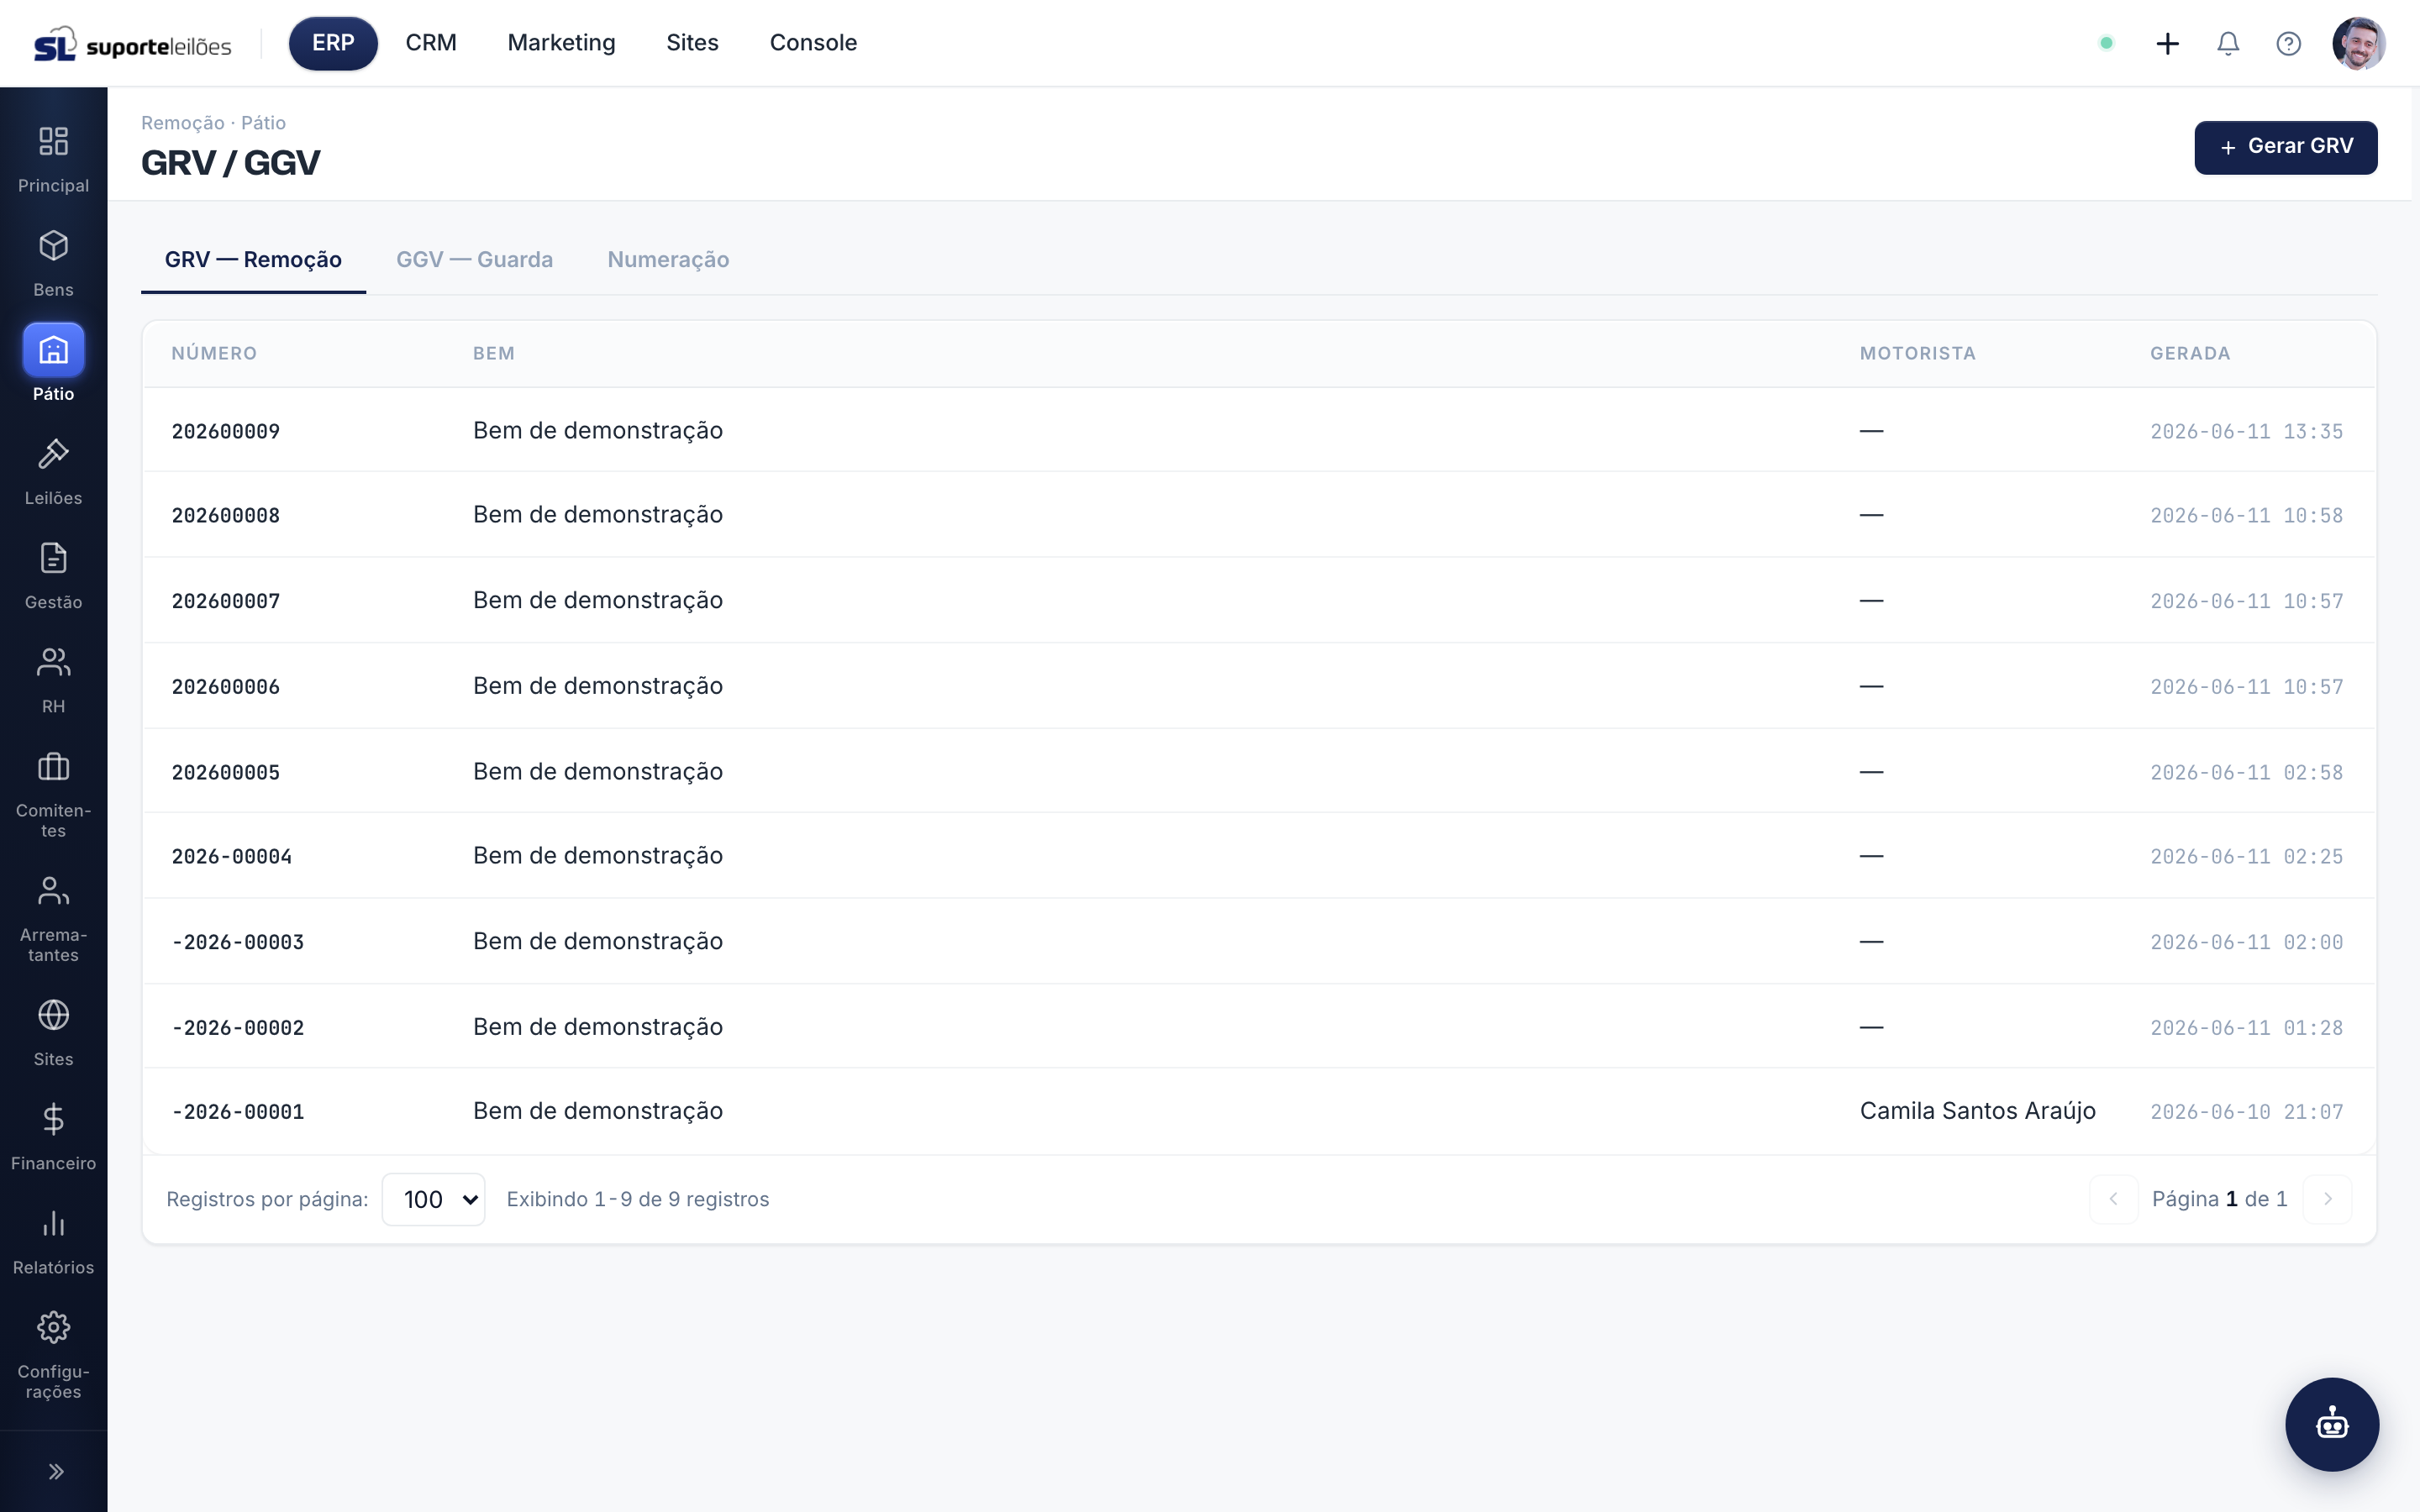Open the help question mark icon
The width and height of the screenshot is (2420, 1512).
click(2288, 43)
